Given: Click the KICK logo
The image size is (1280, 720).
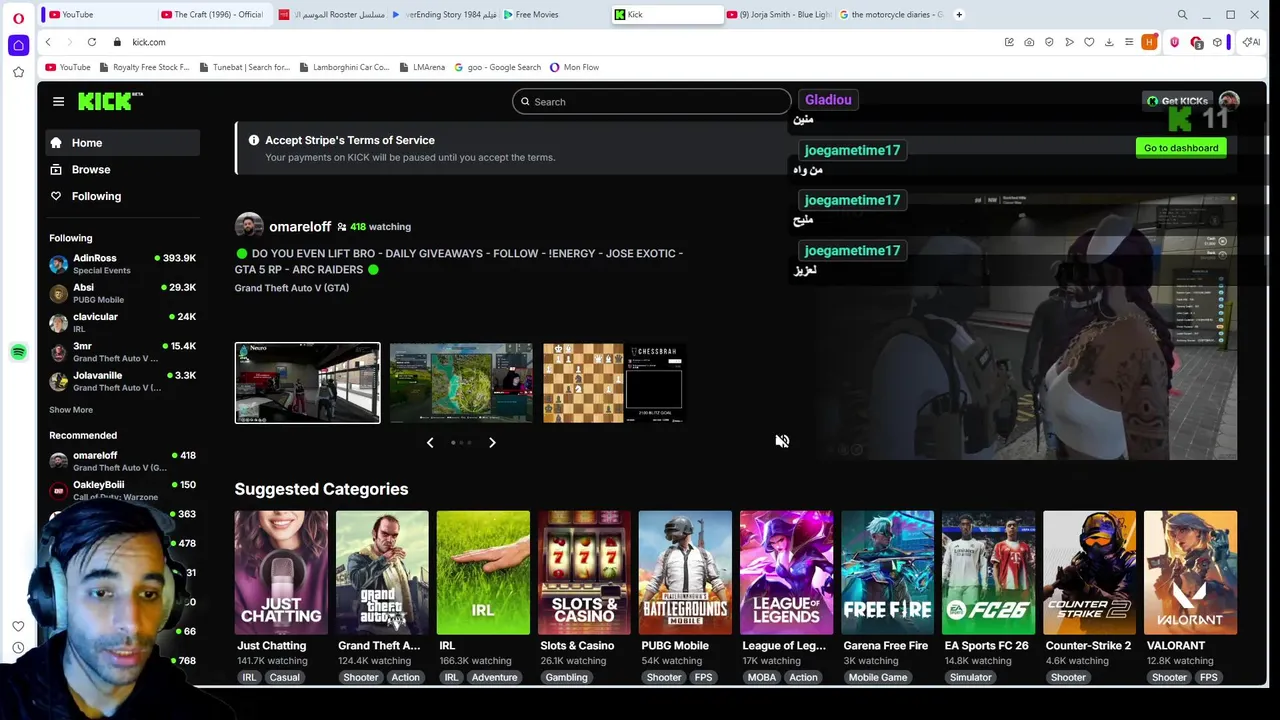Looking at the screenshot, I should [x=110, y=101].
